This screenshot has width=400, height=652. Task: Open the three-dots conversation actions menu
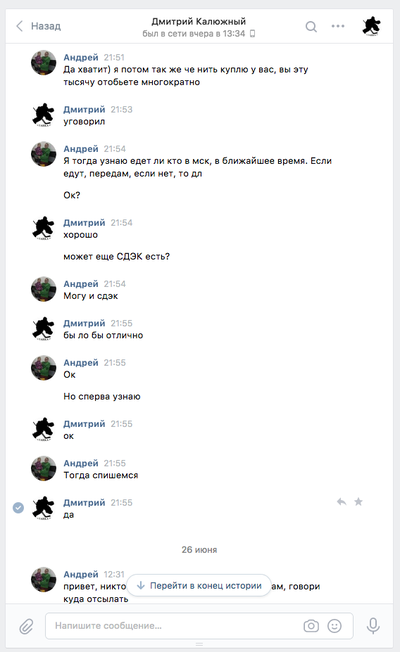(x=338, y=26)
